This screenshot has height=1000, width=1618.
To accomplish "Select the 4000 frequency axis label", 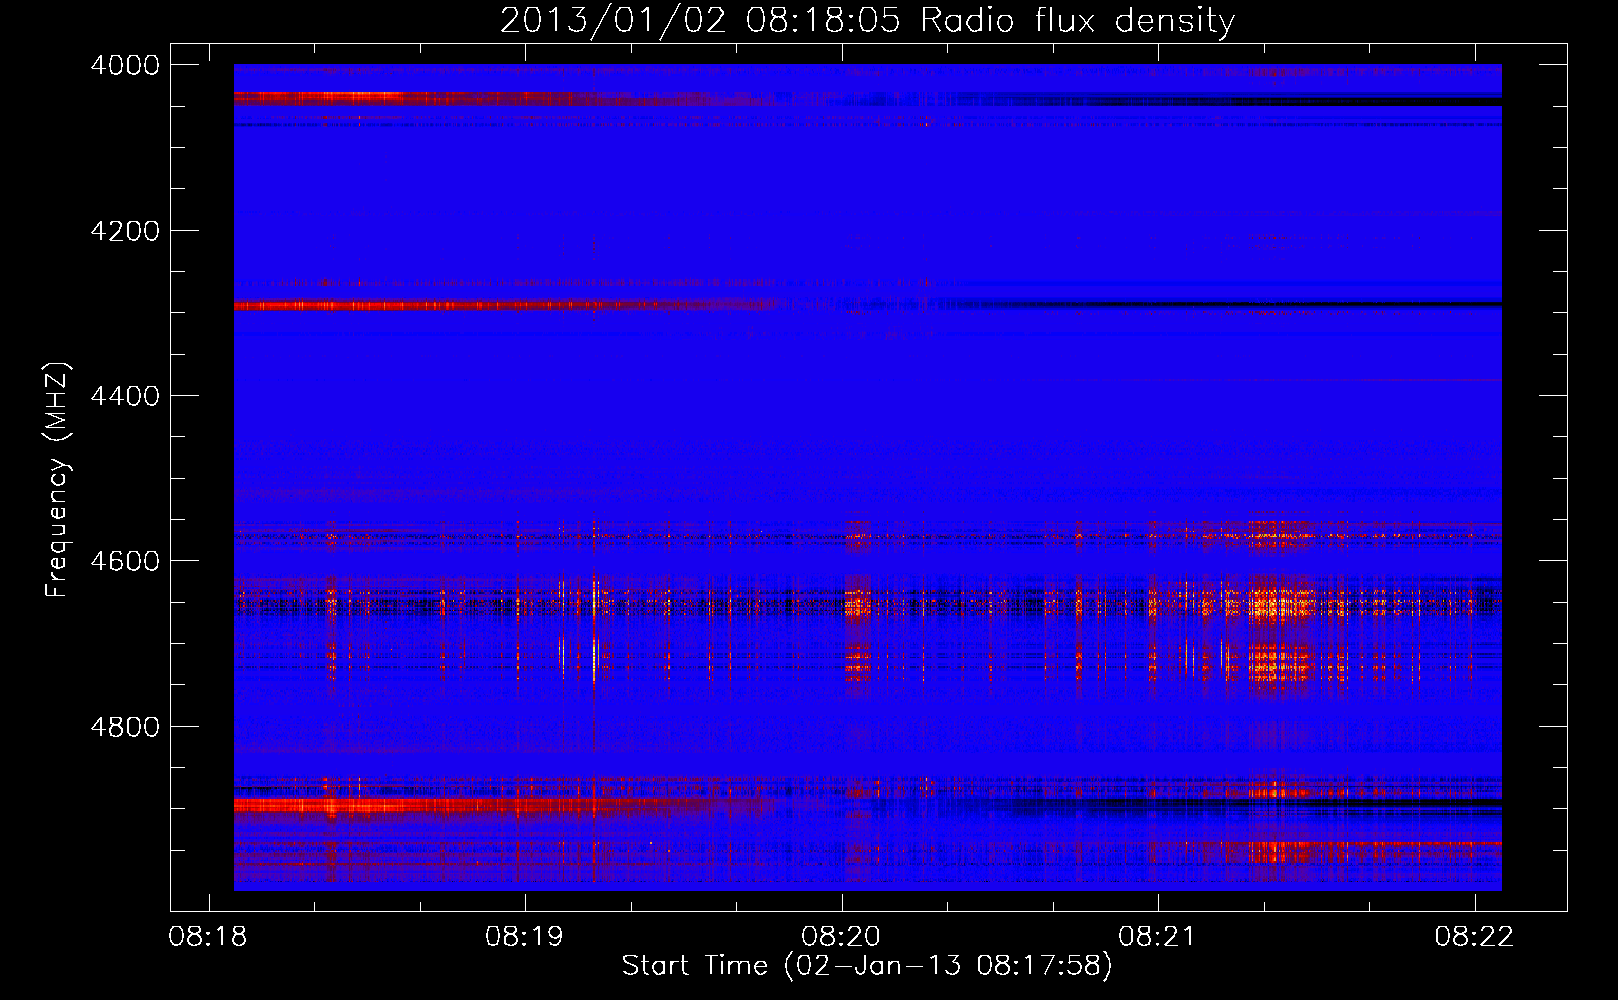I will [x=125, y=65].
